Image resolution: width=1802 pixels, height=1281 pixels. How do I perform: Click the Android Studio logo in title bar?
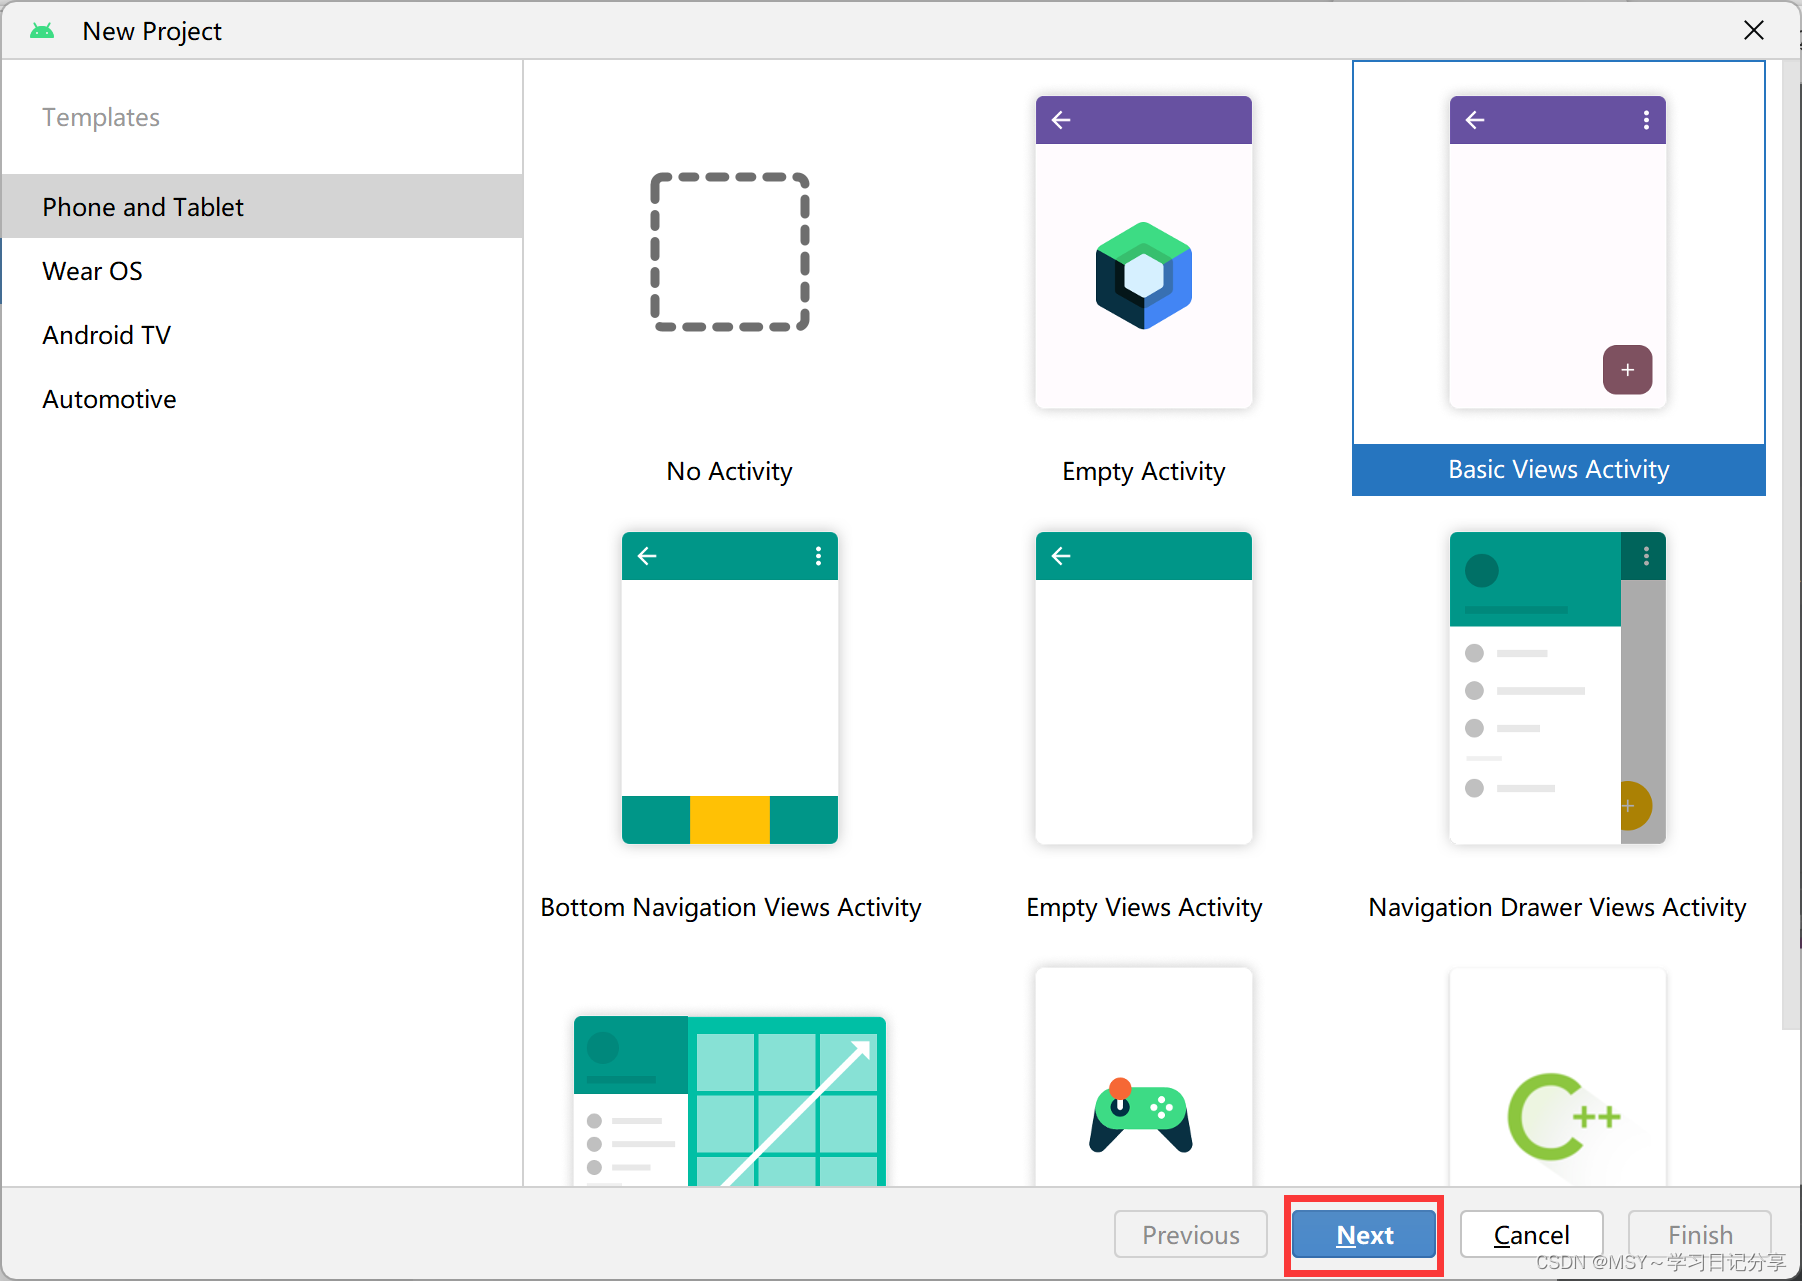[42, 31]
